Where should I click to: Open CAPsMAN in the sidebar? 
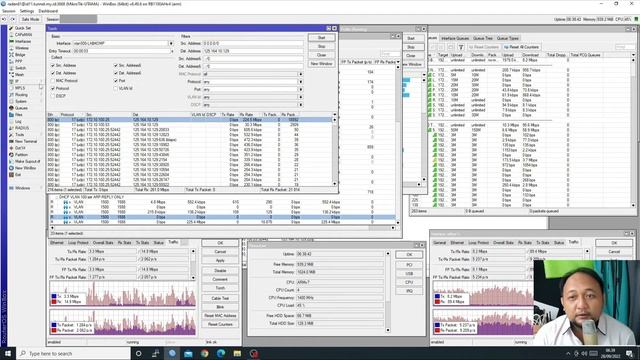[23, 35]
